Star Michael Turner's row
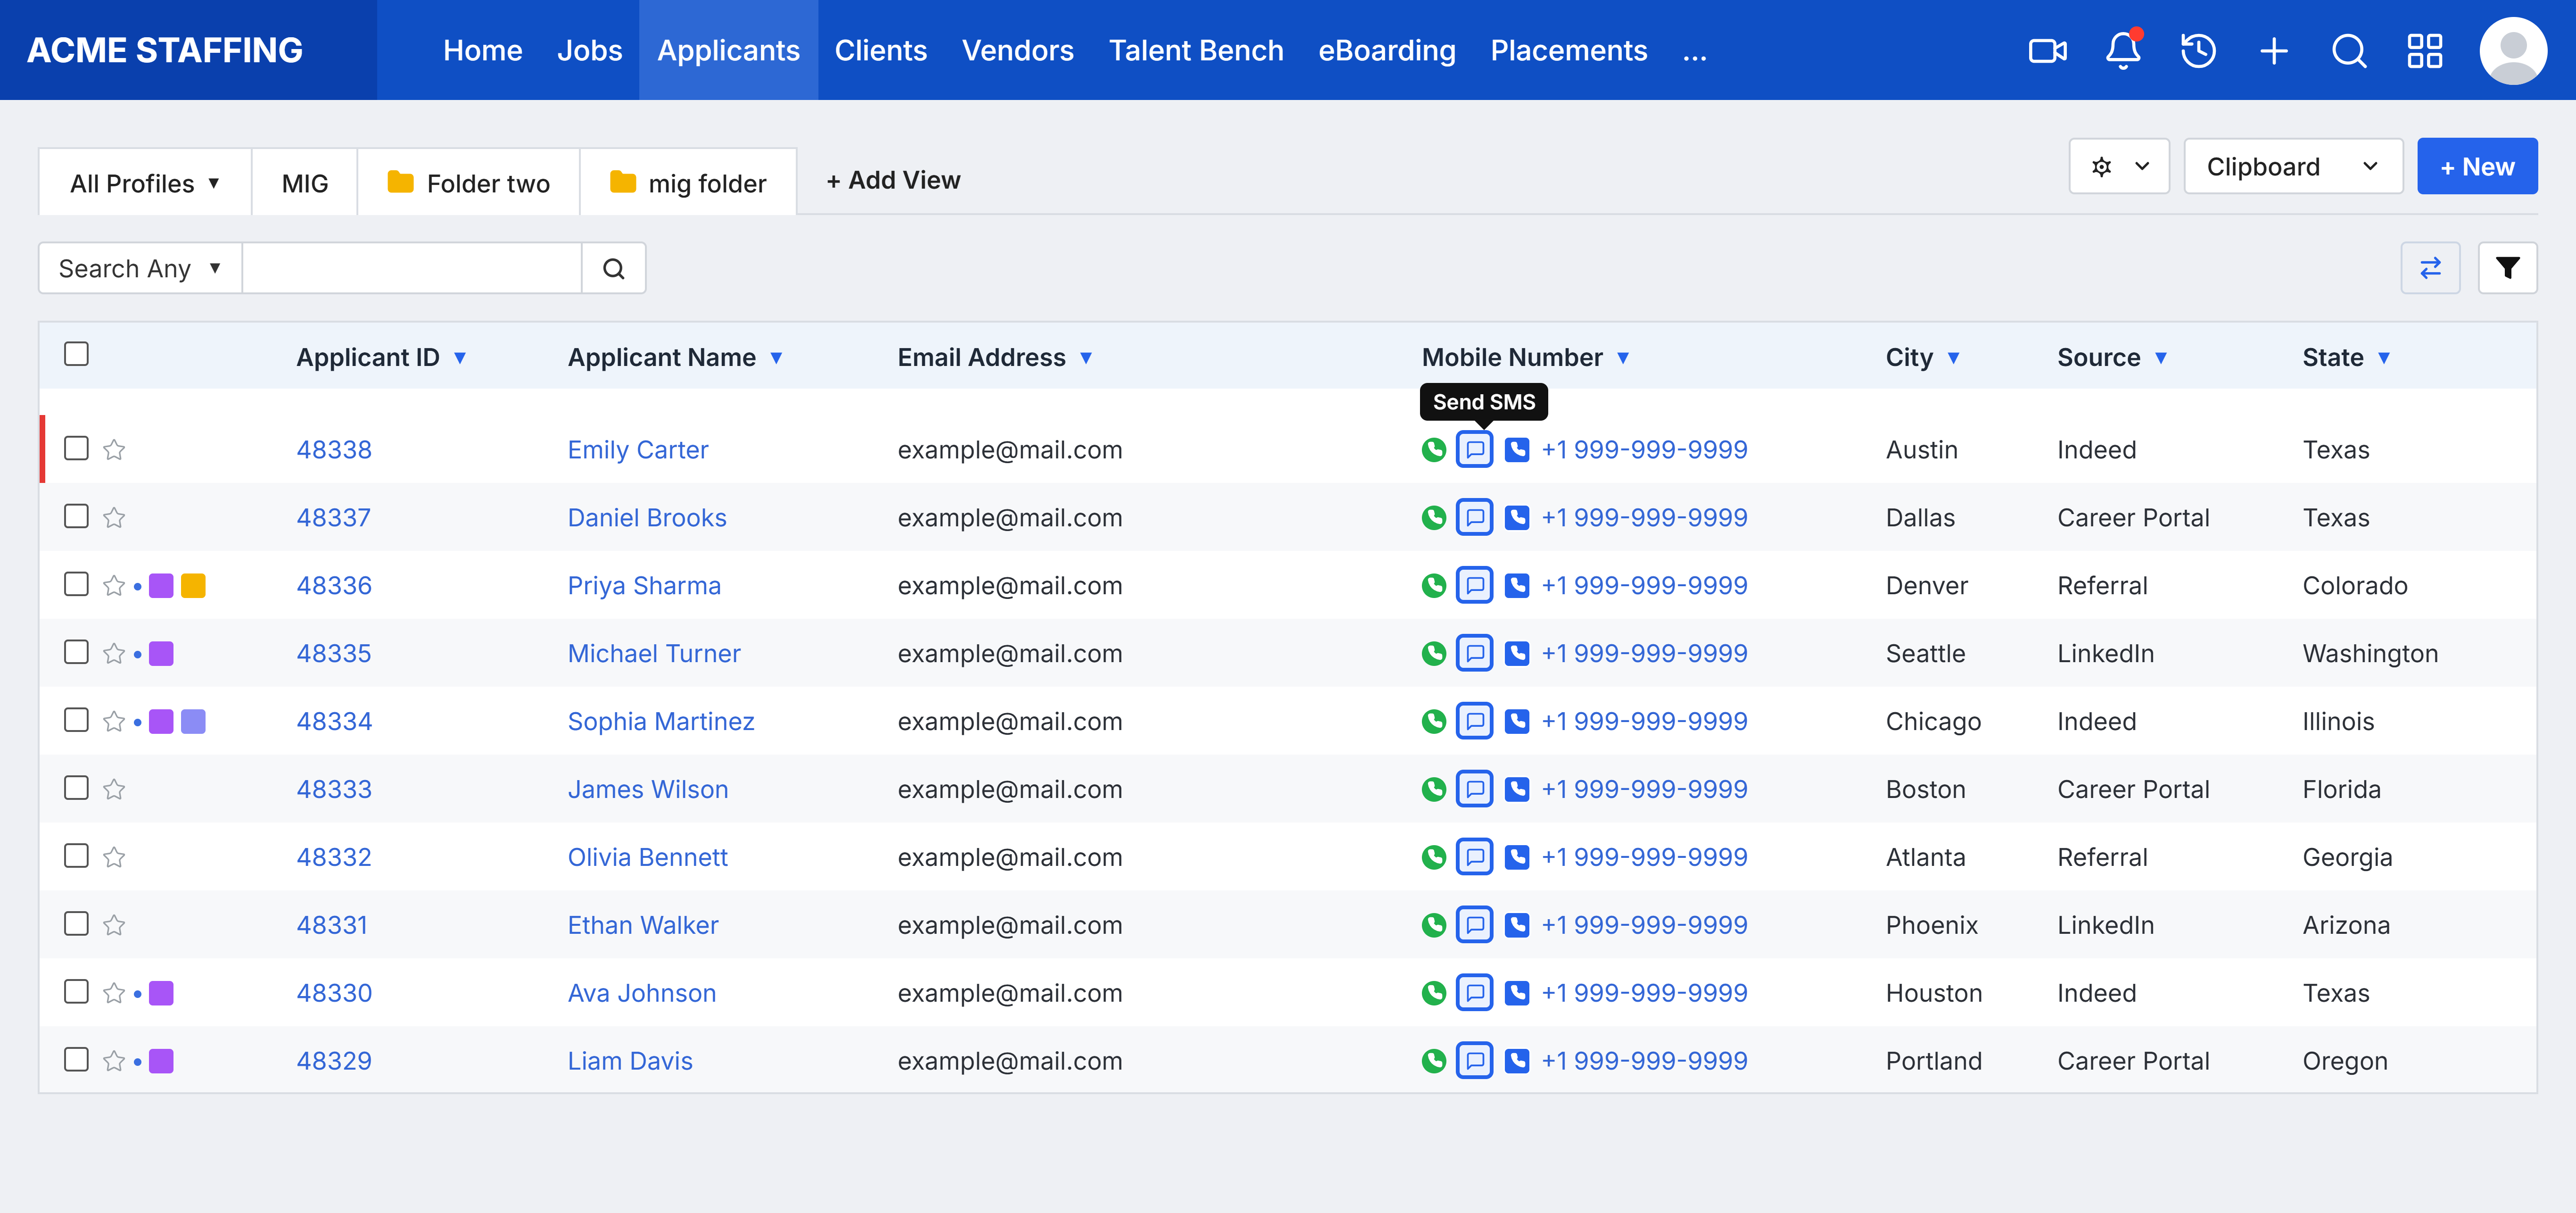The image size is (2576, 1213). [x=114, y=653]
